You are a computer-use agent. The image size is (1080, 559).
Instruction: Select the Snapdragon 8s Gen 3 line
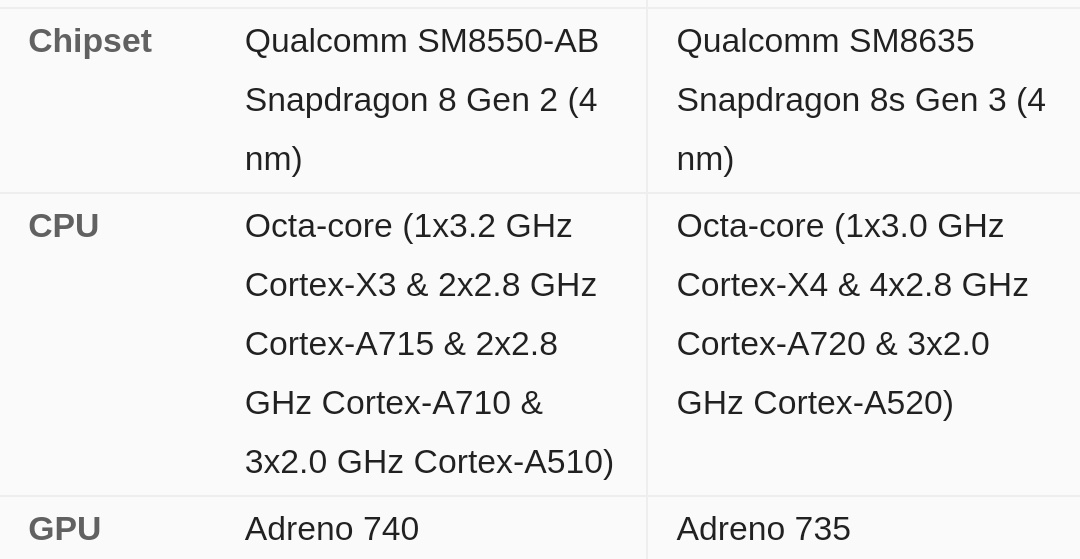860,100
